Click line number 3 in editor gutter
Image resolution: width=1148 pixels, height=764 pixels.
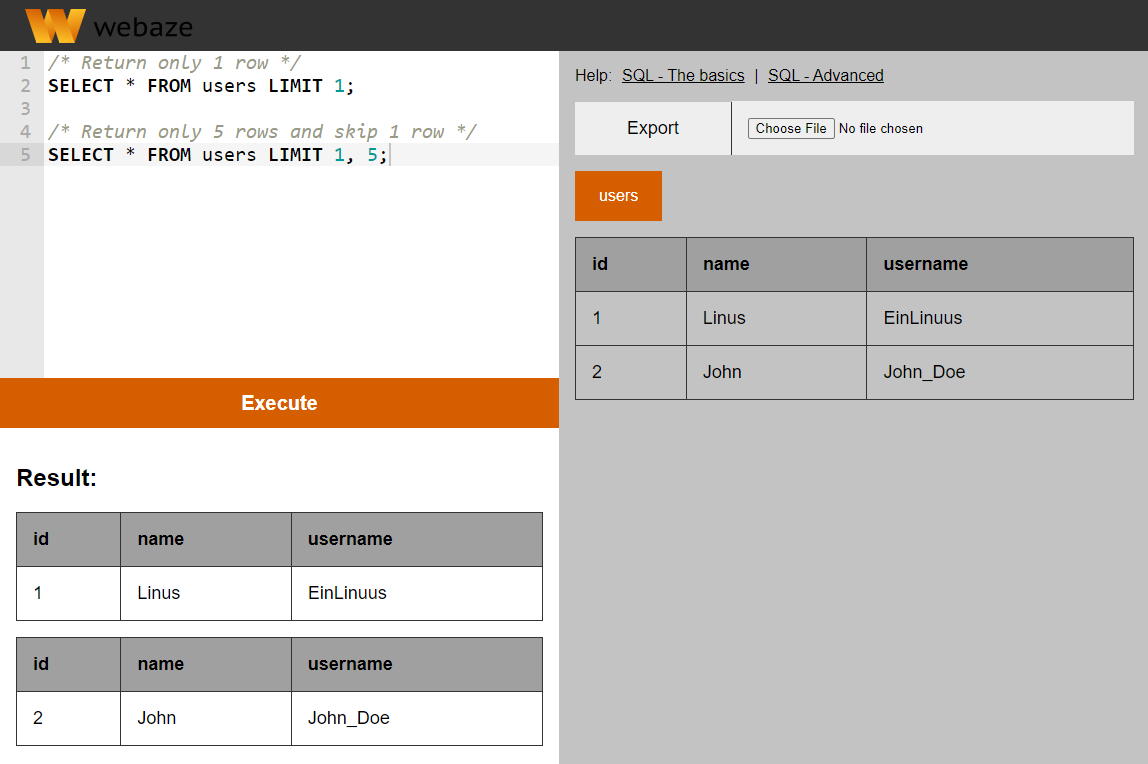point(26,108)
